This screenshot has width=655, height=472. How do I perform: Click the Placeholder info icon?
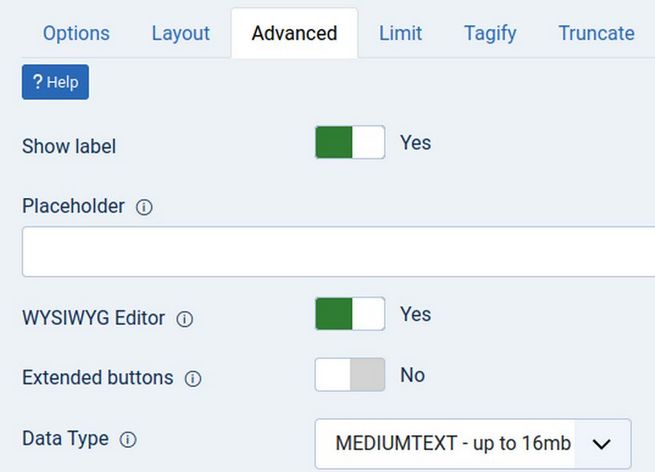coord(144,207)
